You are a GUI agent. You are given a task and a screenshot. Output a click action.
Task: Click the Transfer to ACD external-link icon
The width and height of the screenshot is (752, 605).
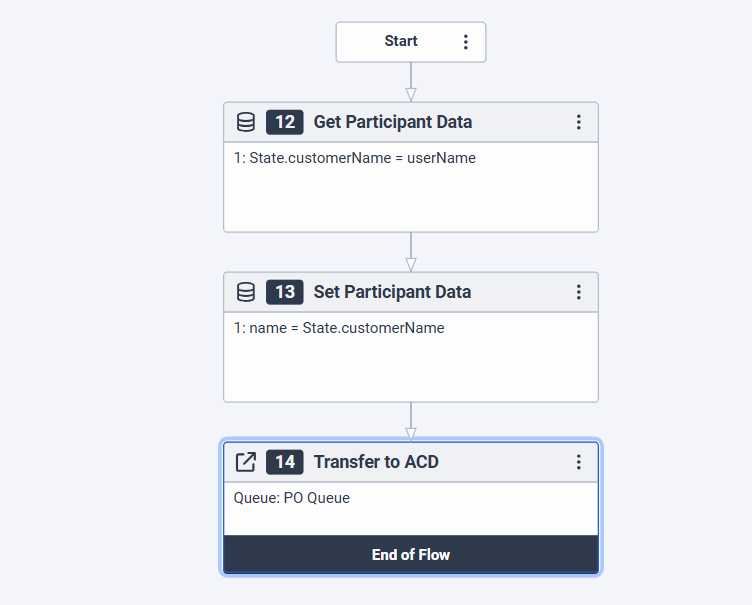click(245, 462)
